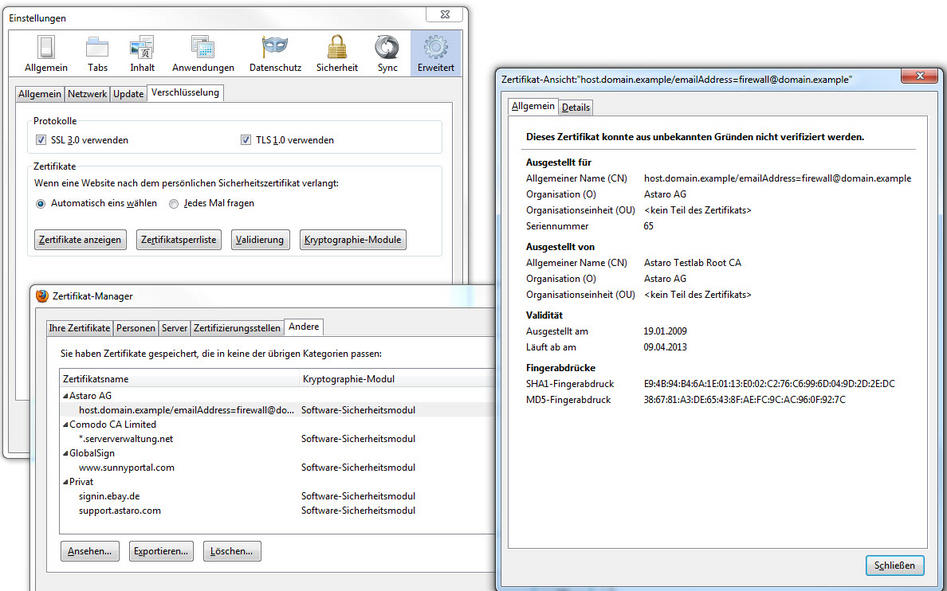Collapse the Astaro AG tree group

[65, 396]
